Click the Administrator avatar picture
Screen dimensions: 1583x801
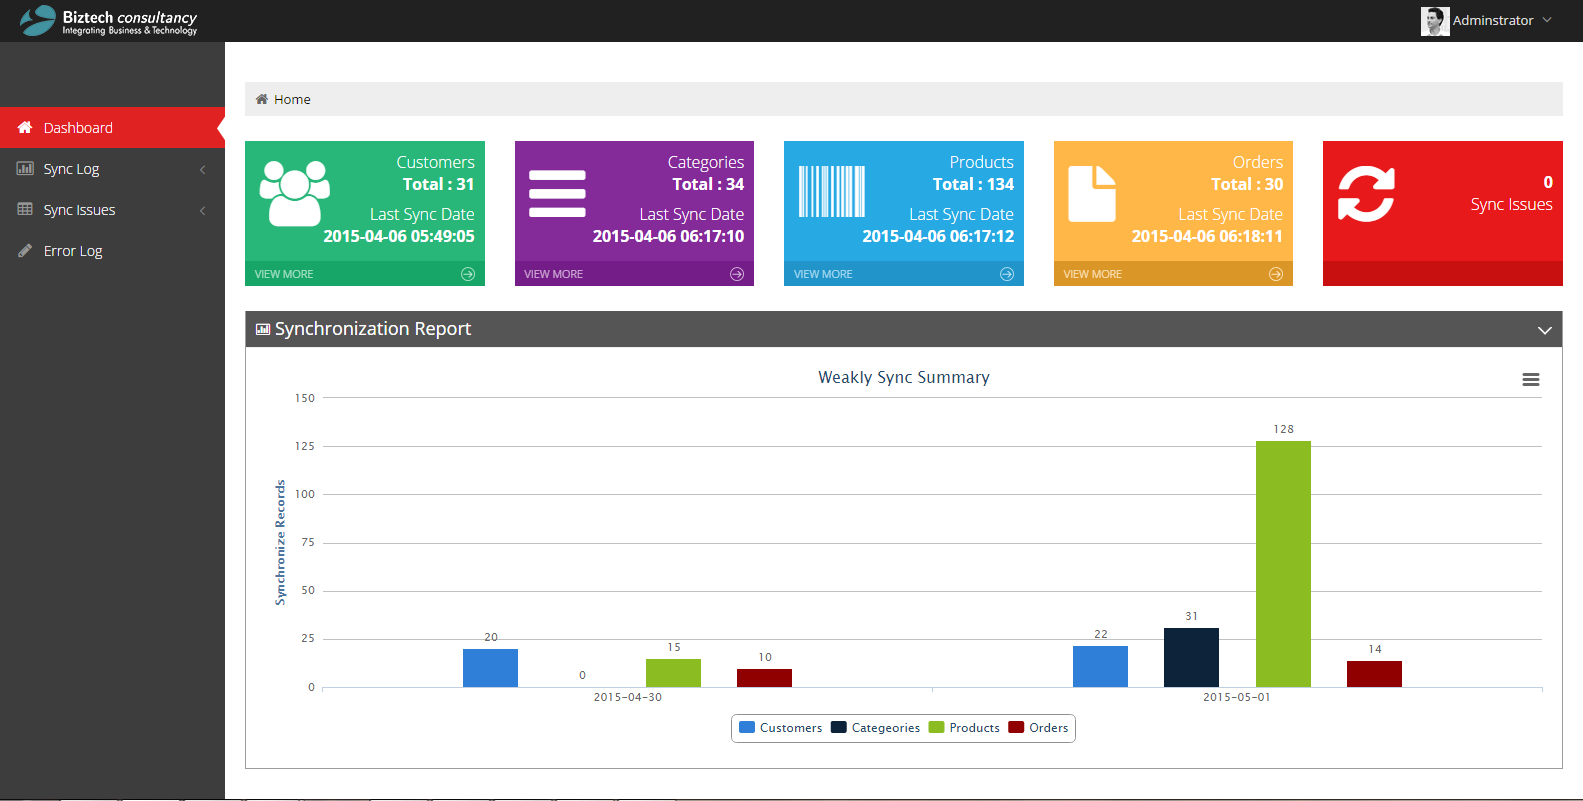(1435, 21)
